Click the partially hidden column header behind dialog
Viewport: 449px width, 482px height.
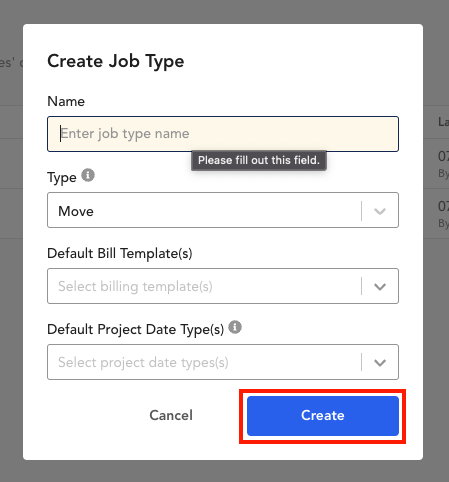coord(444,122)
